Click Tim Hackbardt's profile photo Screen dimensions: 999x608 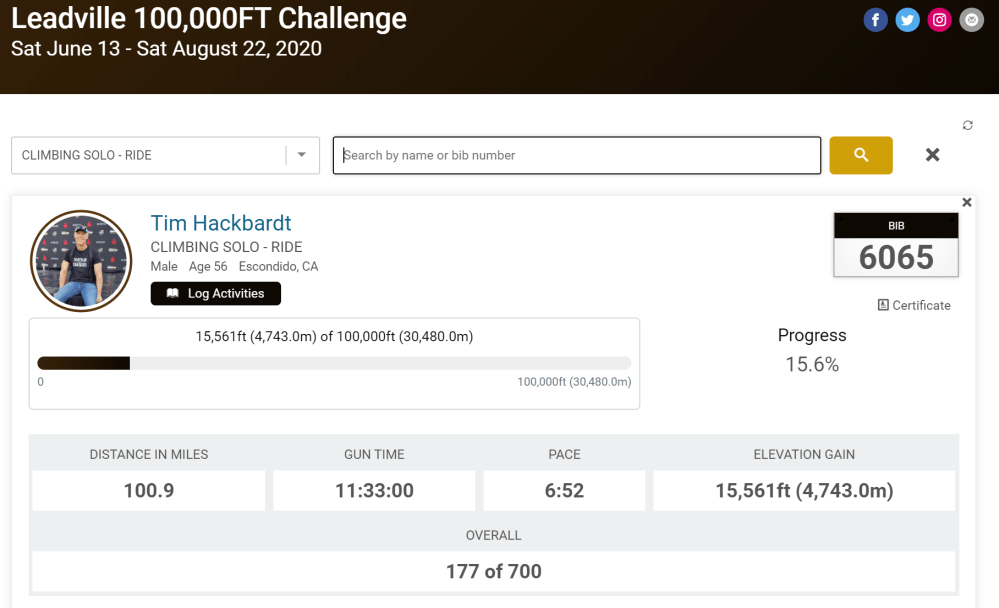(81, 261)
